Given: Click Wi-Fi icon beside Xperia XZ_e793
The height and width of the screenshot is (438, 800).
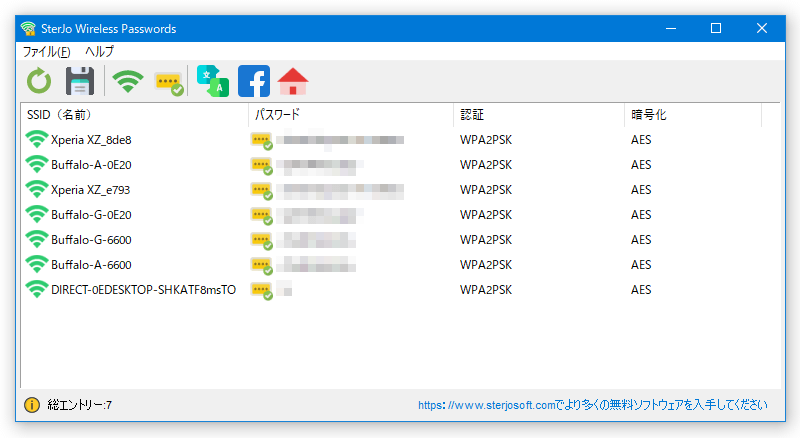Looking at the screenshot, I should tap(37, 189).
